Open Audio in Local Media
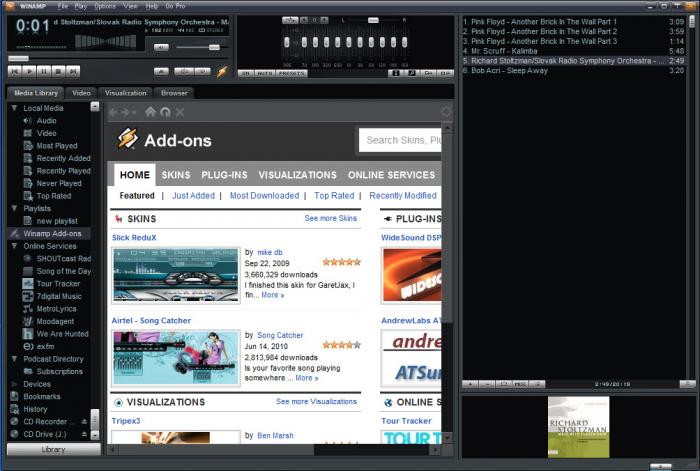This screenshot has width=700, height=471. pyautogui.click(x=46, y=121)
